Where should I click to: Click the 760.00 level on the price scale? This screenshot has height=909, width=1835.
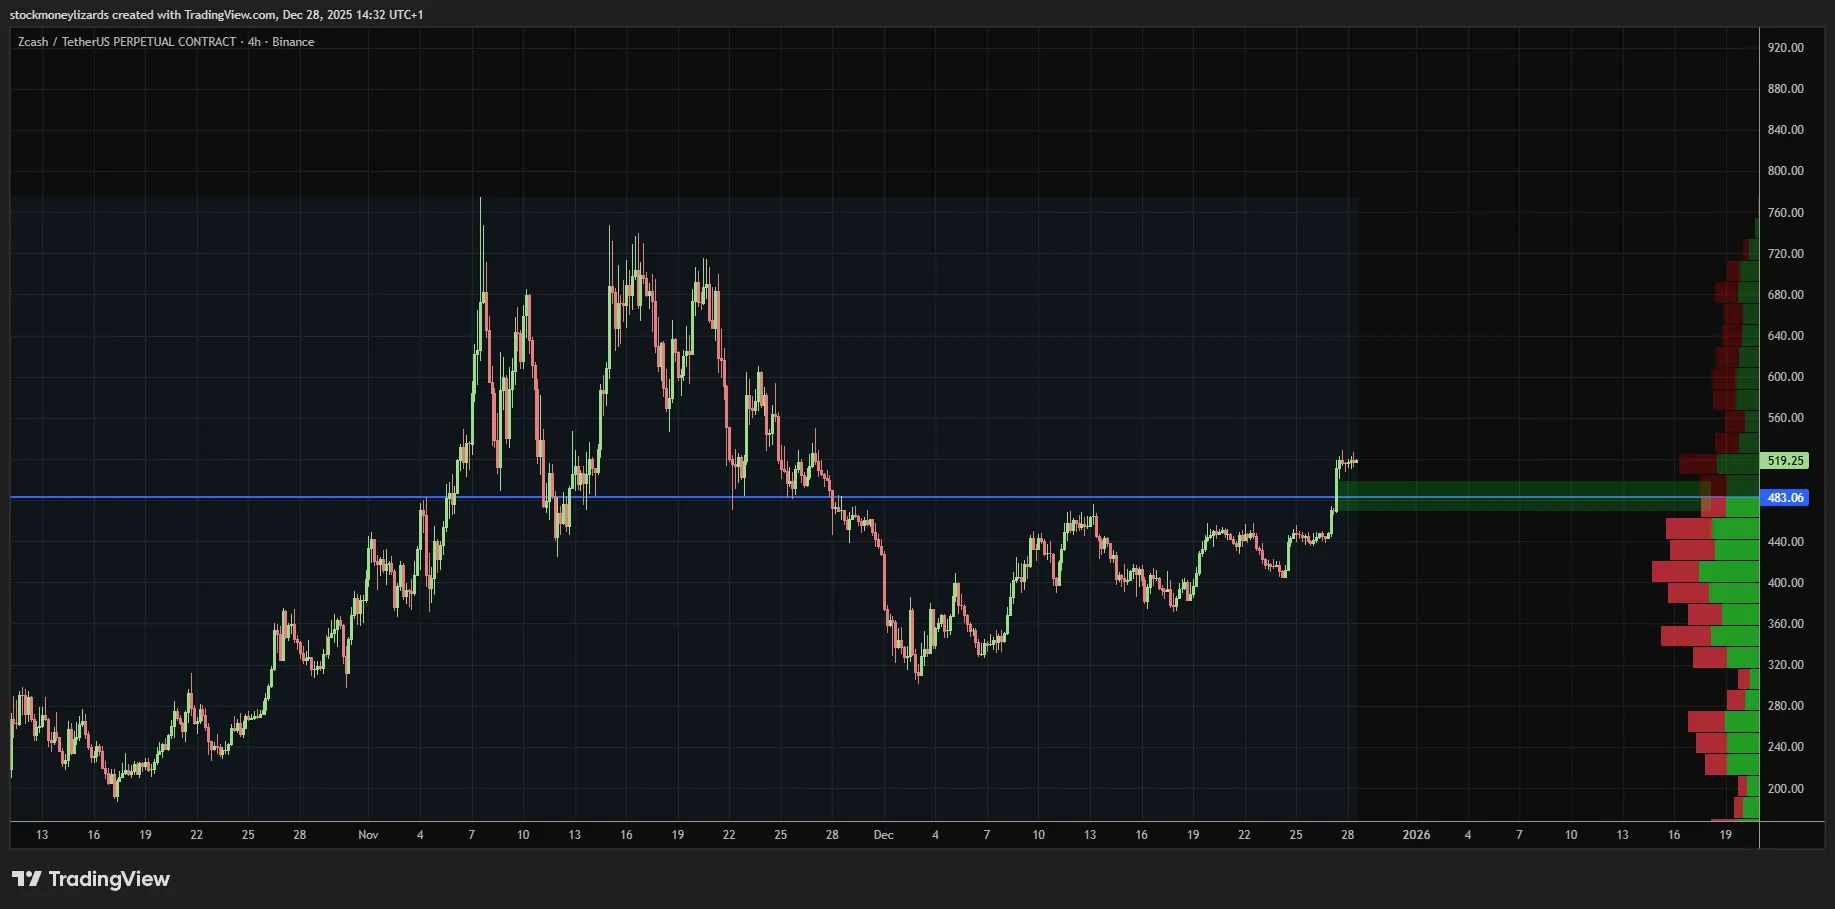pyautogui.click(x=1790, y=212)
